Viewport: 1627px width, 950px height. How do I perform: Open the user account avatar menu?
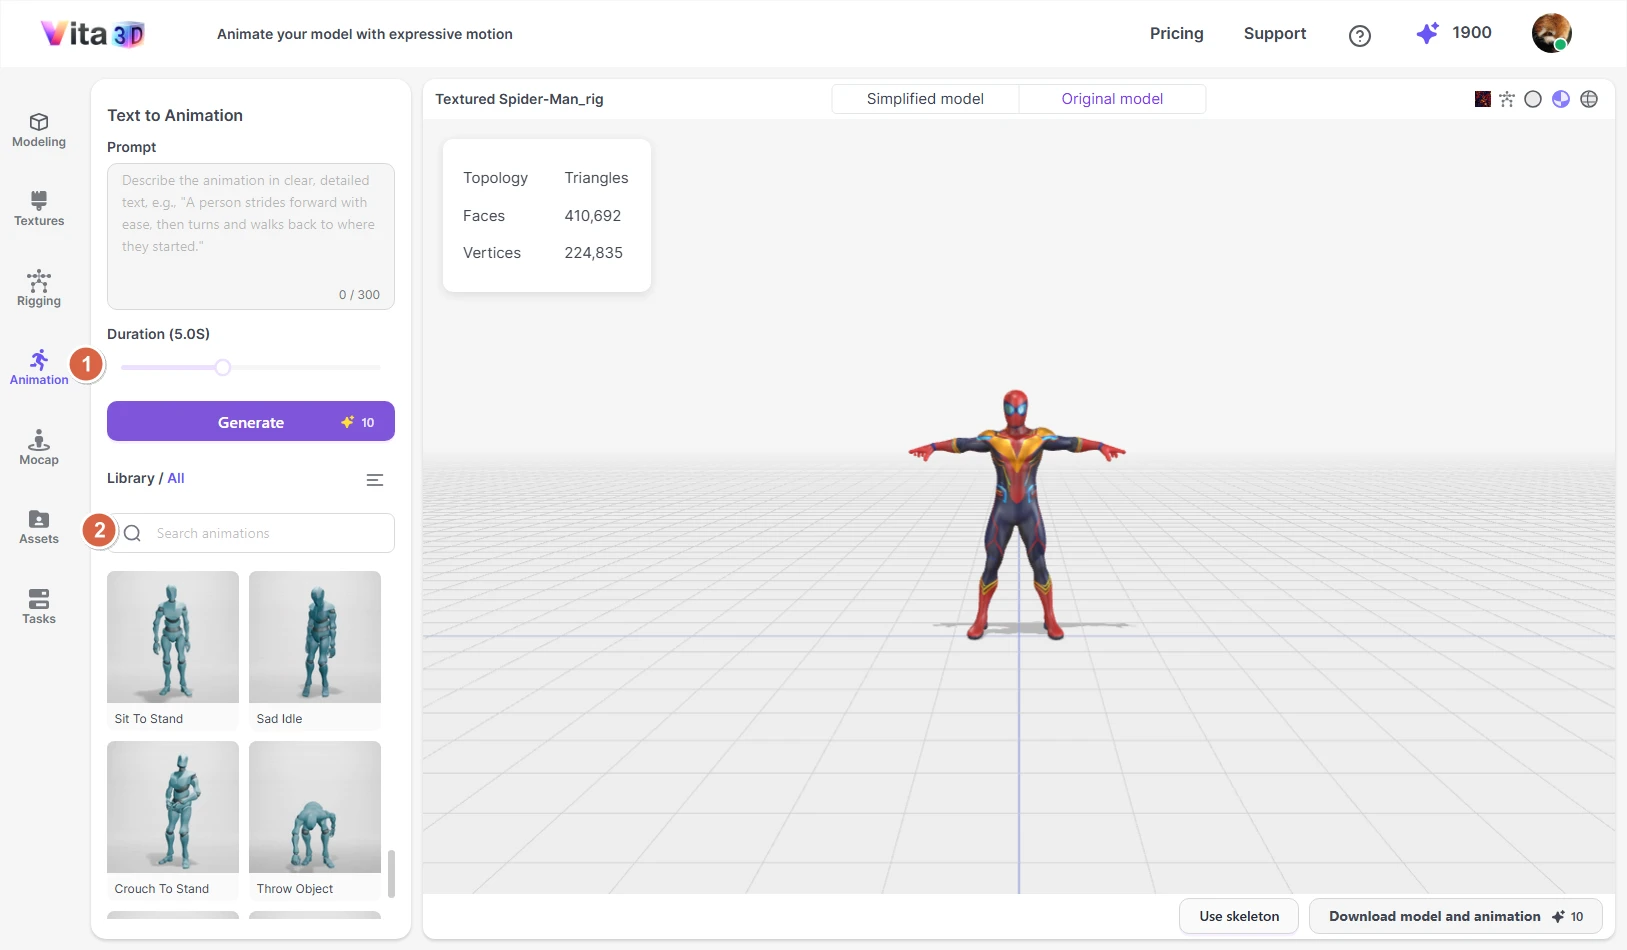(x=1550, y=33)
